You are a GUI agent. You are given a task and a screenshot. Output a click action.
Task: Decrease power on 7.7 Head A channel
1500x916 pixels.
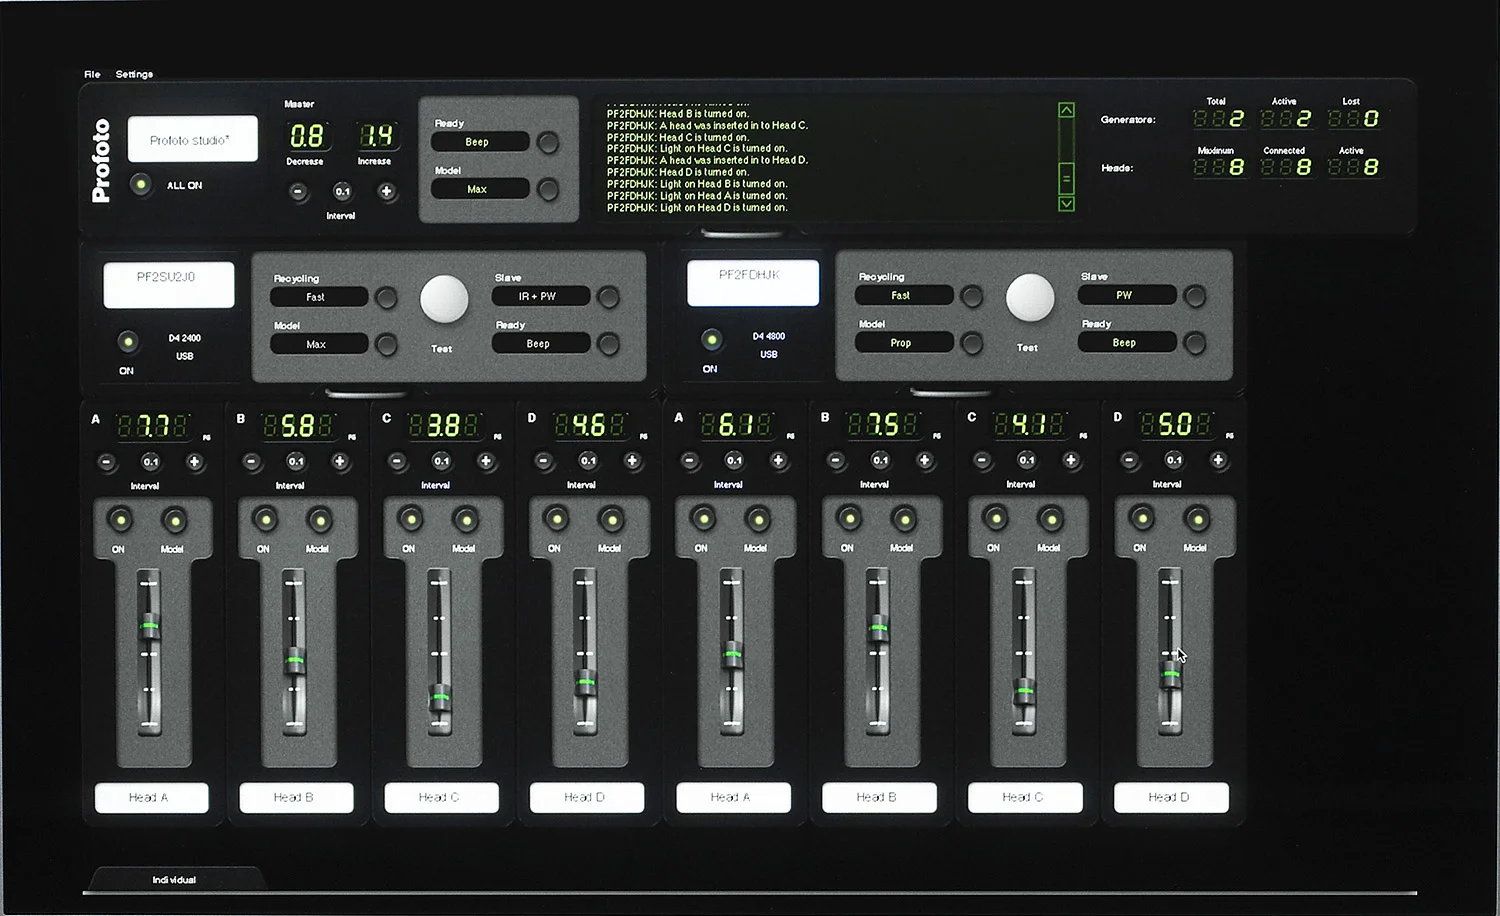[106, 462]
